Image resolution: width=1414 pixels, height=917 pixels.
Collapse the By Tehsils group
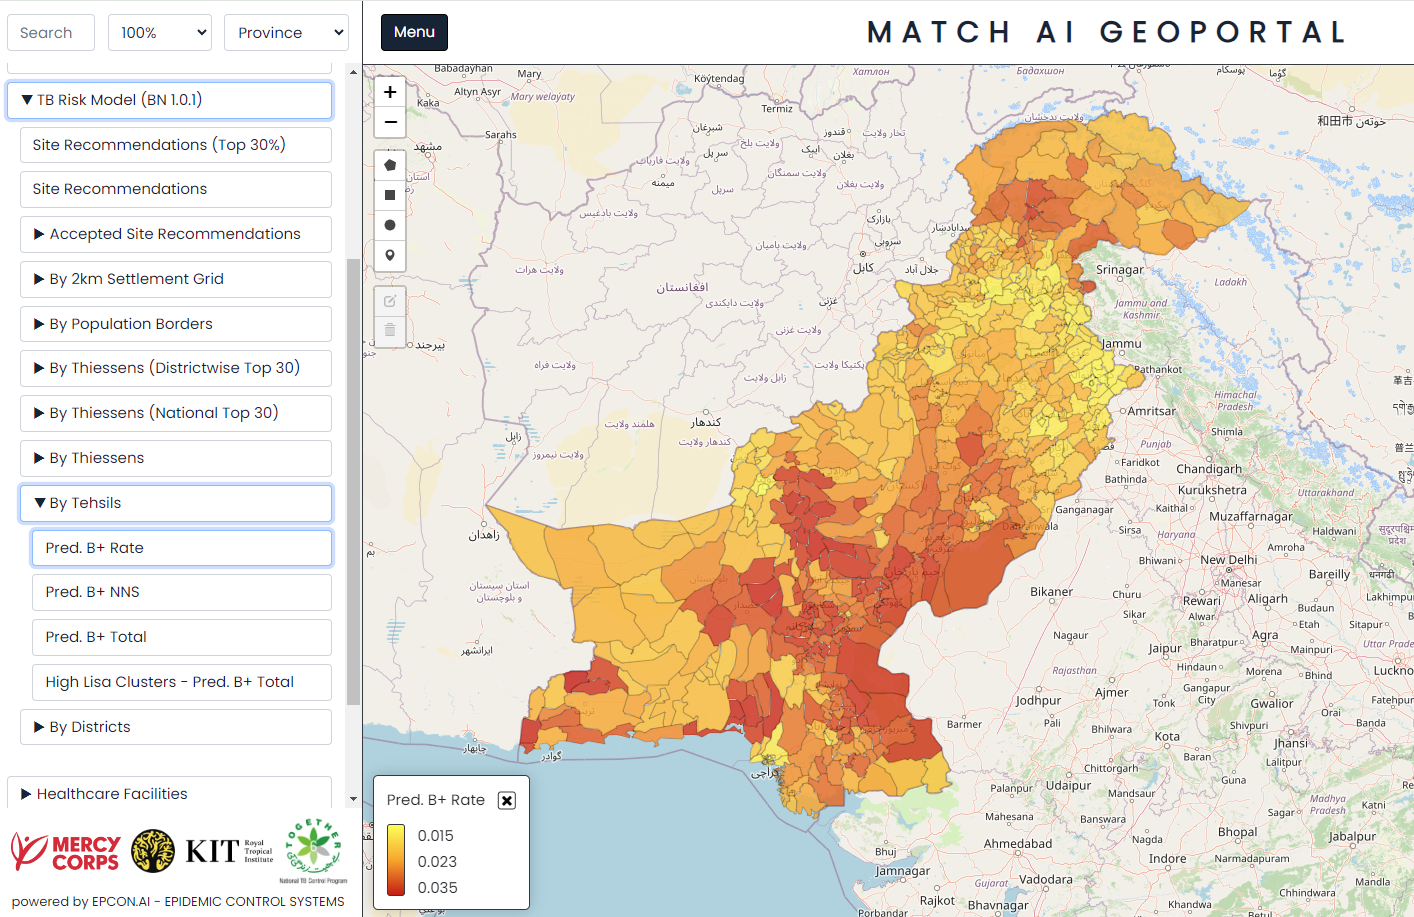[x=176, y=503]
